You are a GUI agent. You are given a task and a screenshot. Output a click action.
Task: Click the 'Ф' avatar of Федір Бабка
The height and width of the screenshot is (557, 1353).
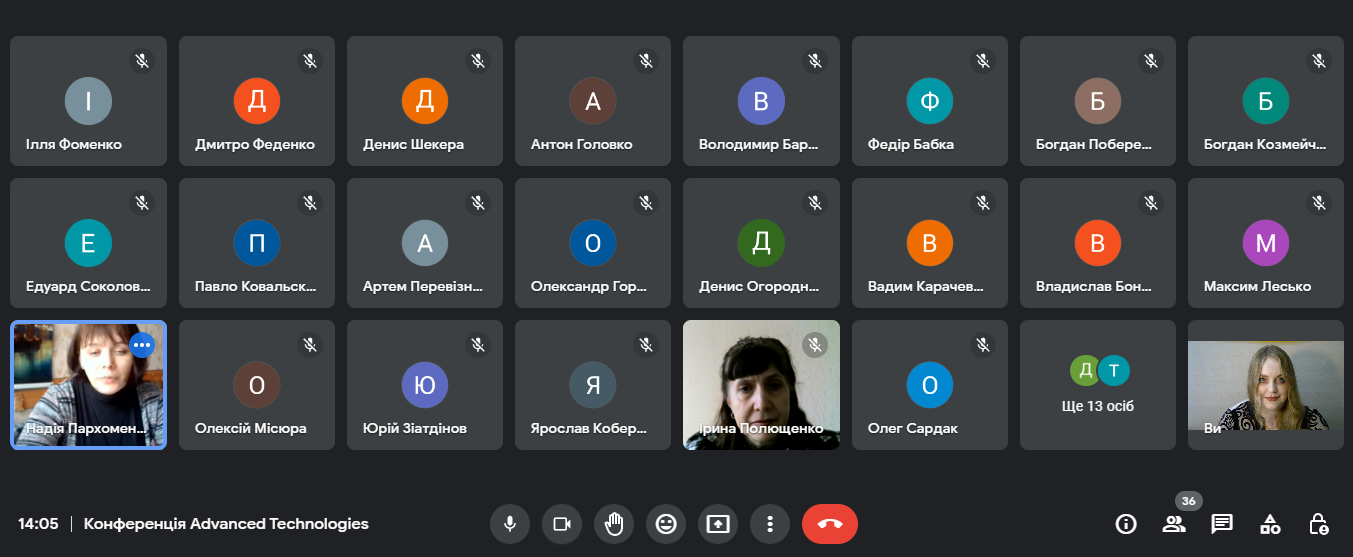930,101
